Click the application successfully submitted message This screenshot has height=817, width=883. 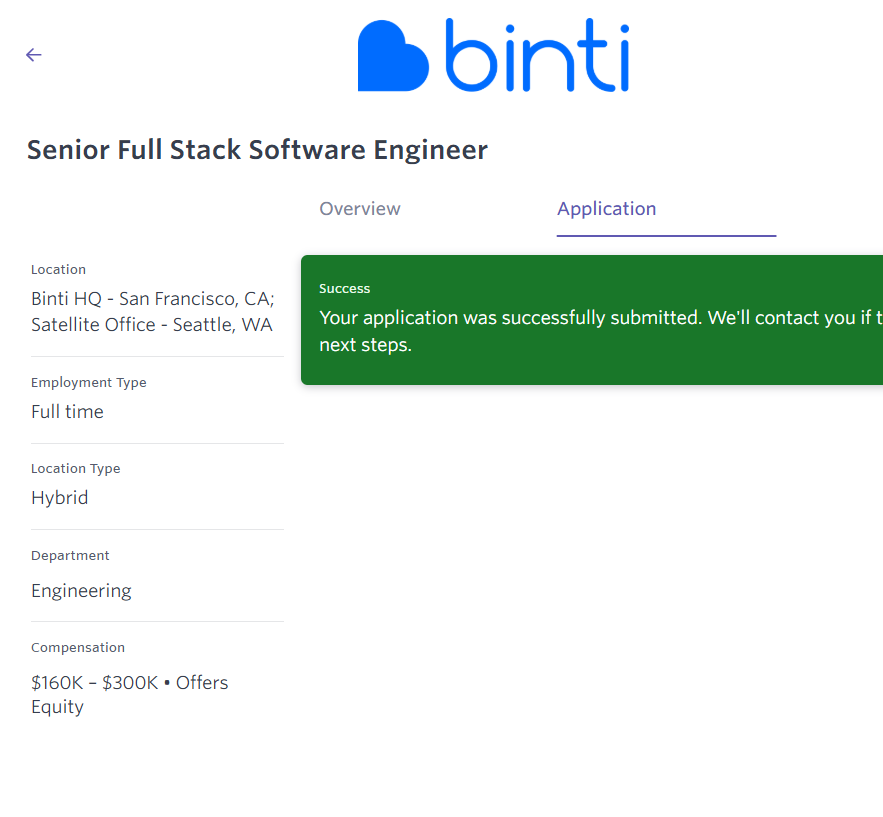(600, 319)
